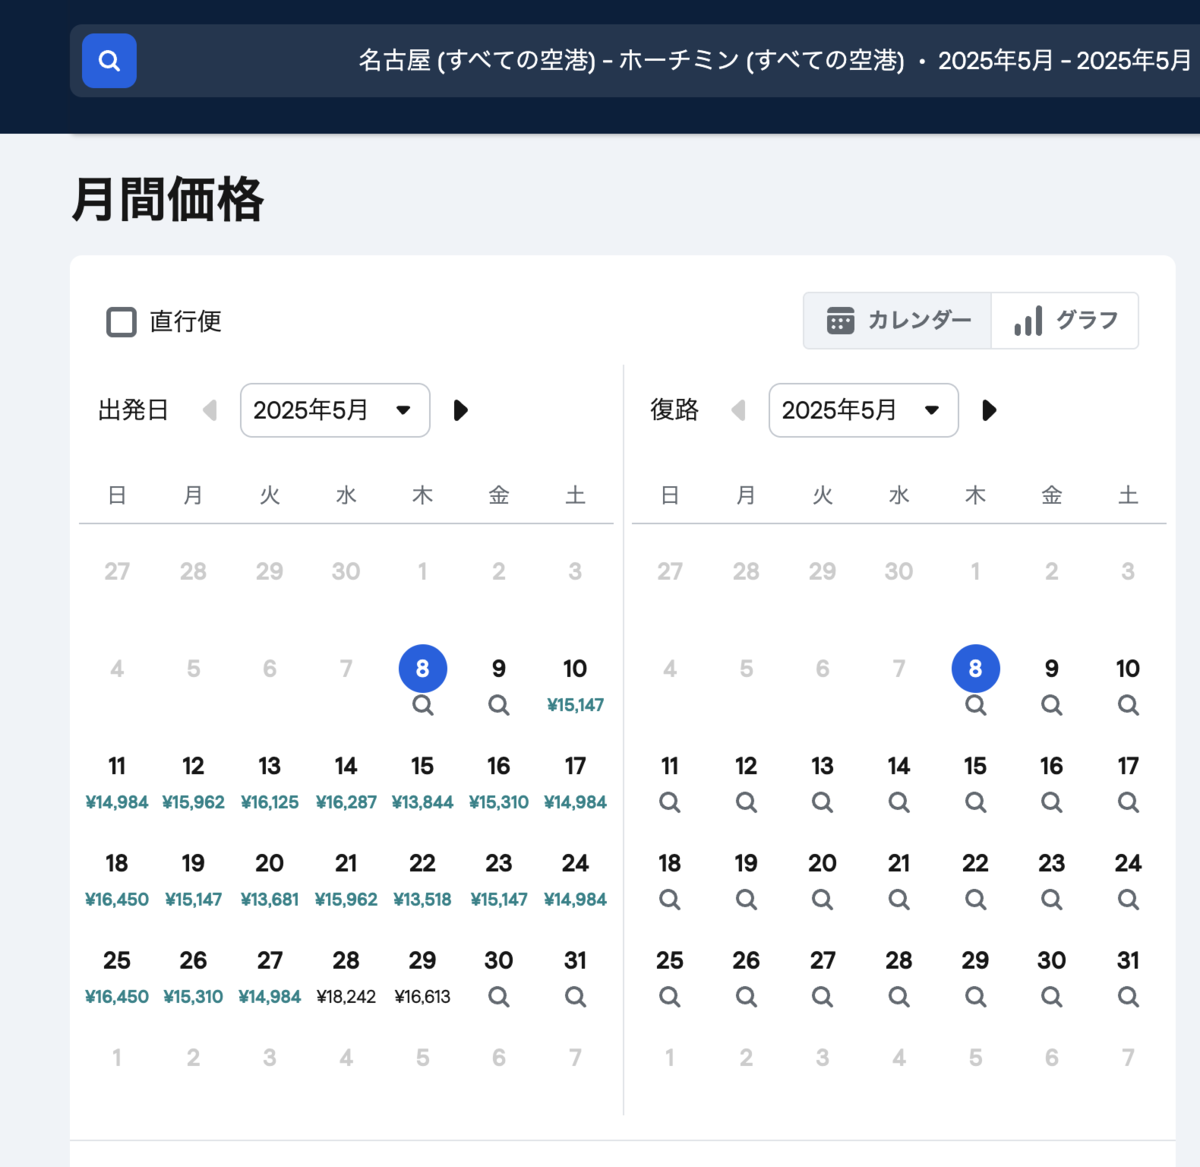The width and height of the screenshot is (1200, 1167).
Task: Select departure date 12 at ¥15,962
Action: click(x=193, y=782)
